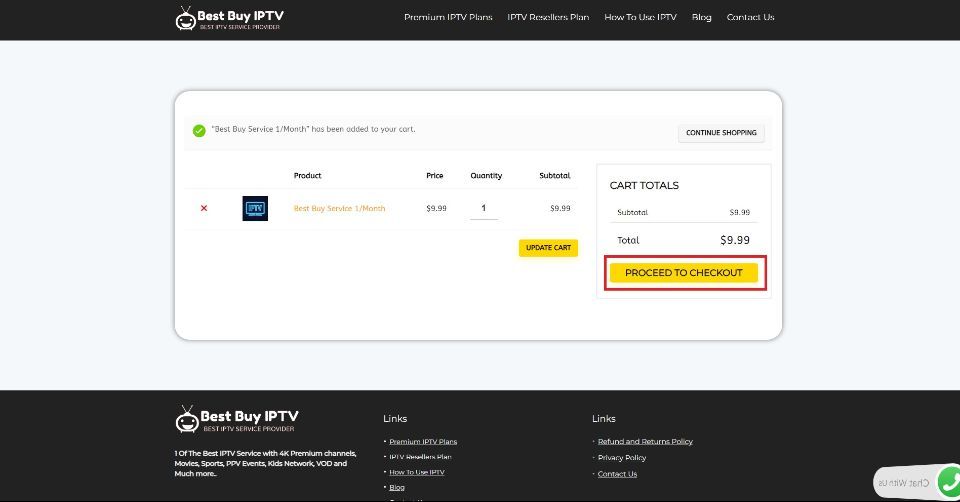Open the IPTV product thumbnail image
The image size is (960, 502).
pos(255,208)
